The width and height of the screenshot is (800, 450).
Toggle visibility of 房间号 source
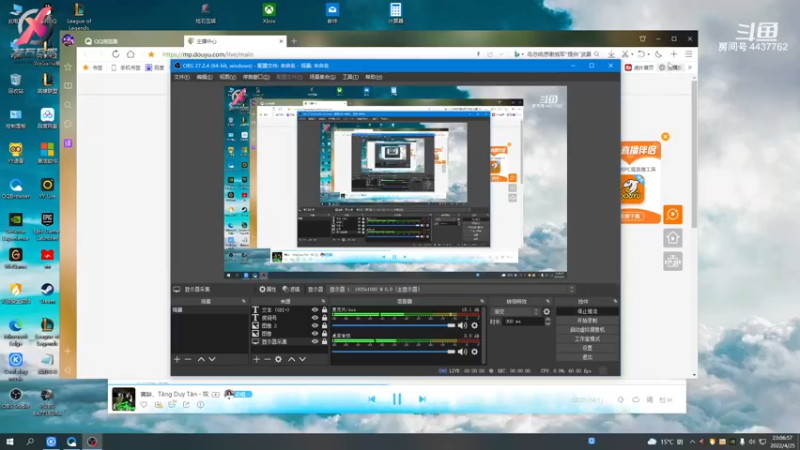coord(315,317)
